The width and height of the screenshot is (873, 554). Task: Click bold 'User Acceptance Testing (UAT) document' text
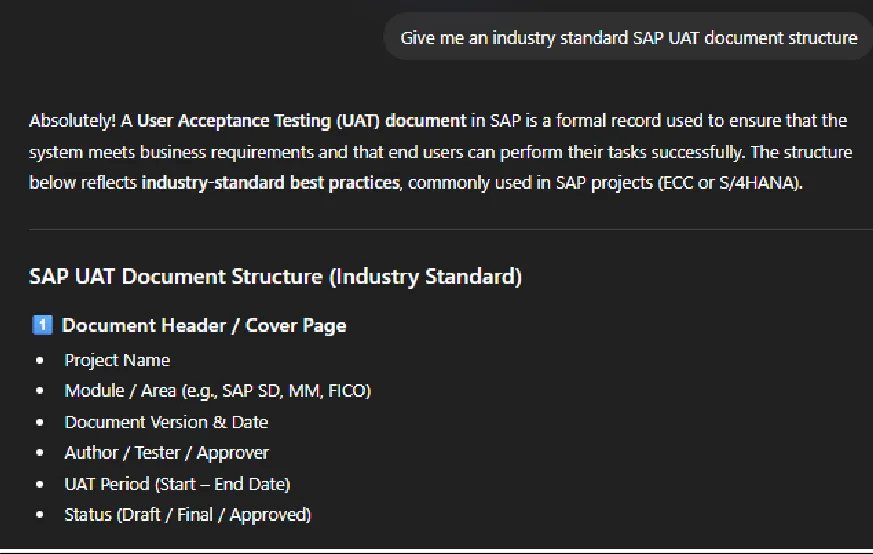pyautogui.click(x=302, y=121)
